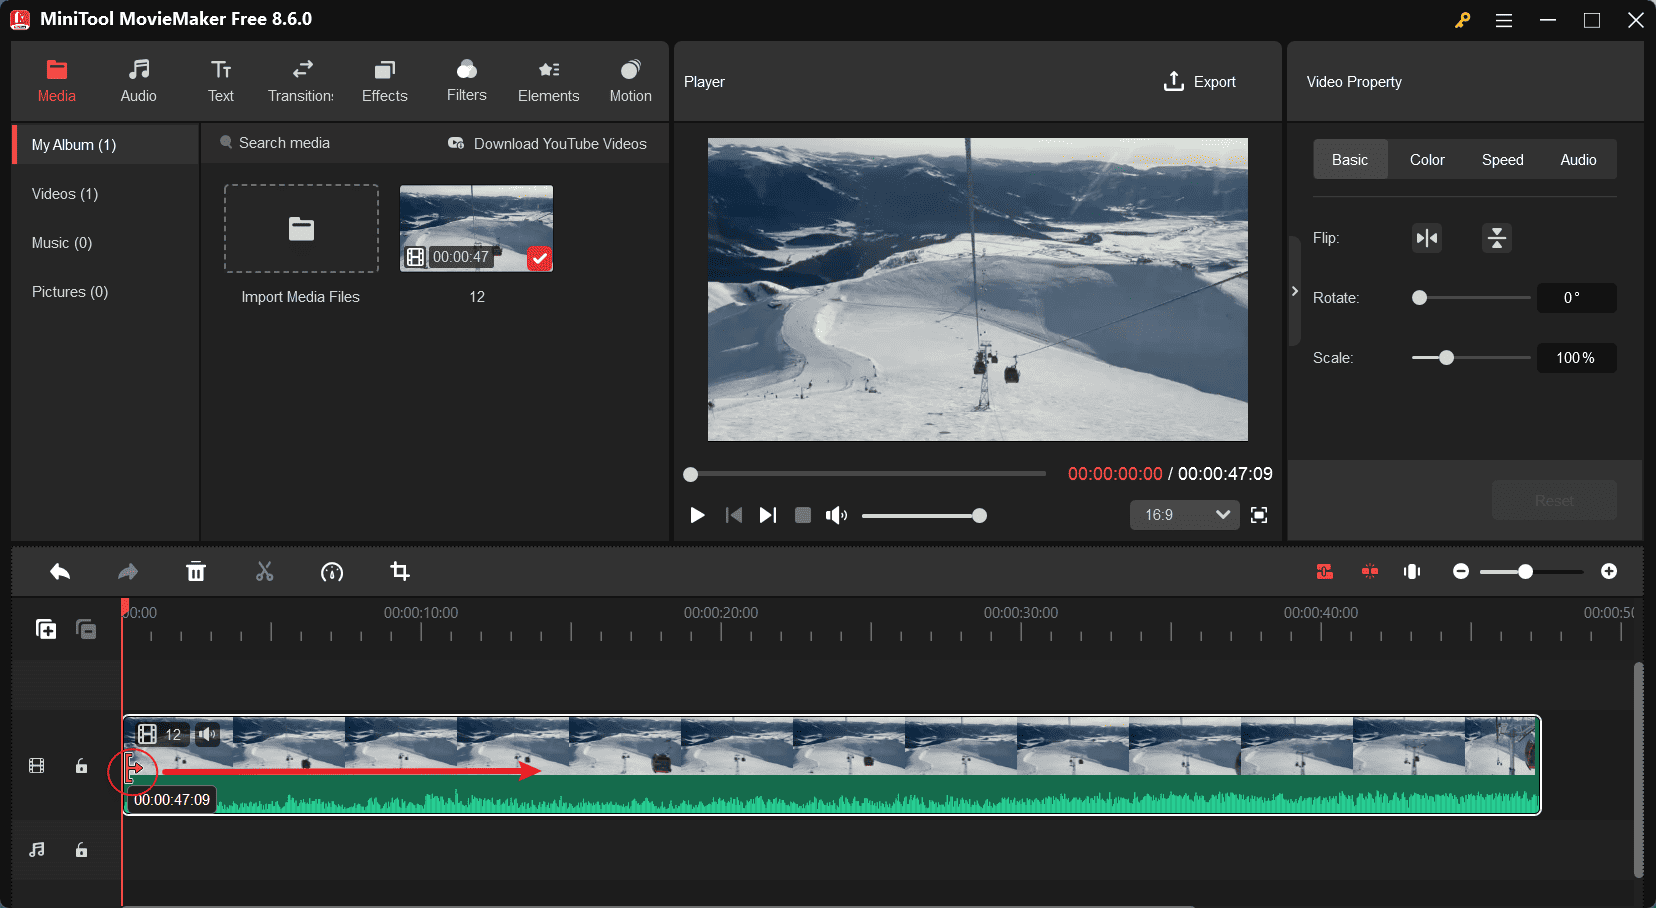
Task: Split clip with scissors tool
Action: point(264,572)
